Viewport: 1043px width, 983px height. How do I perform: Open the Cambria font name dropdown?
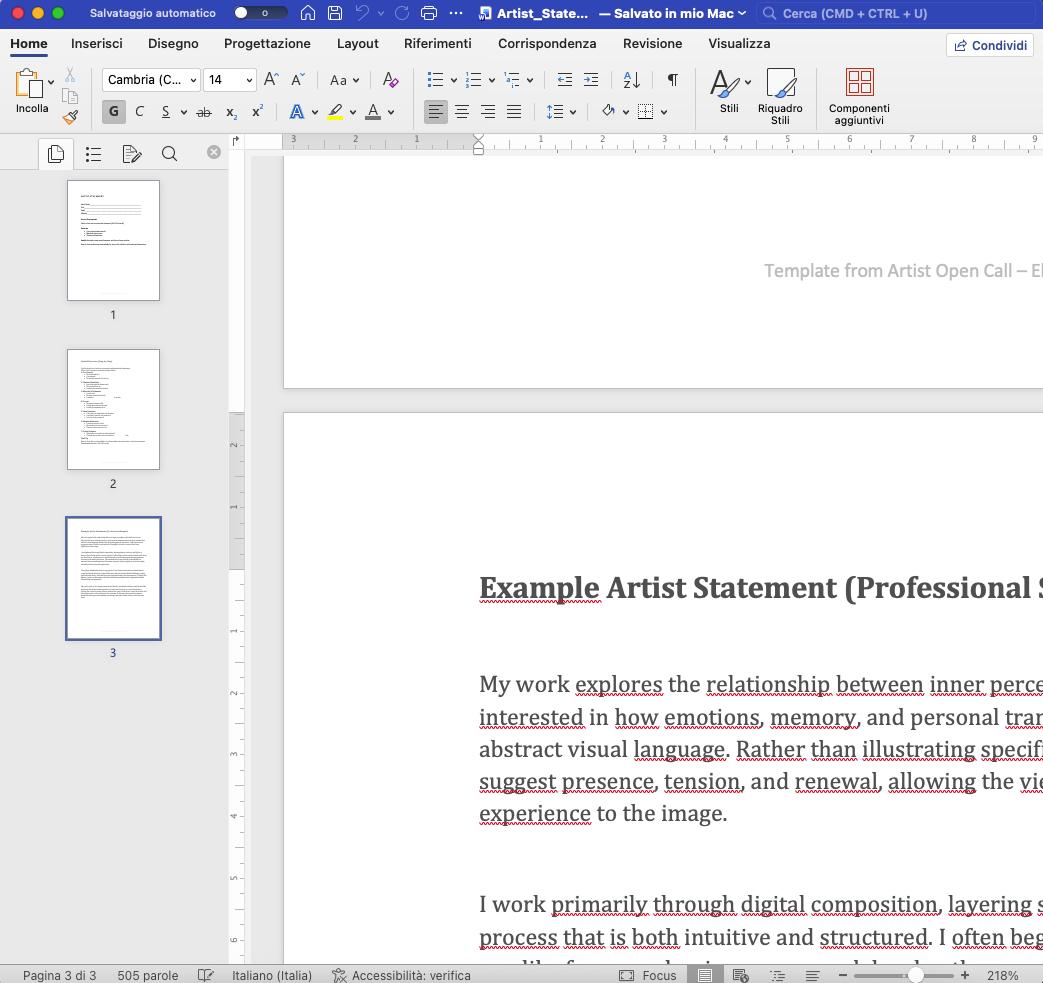(193, 80)
